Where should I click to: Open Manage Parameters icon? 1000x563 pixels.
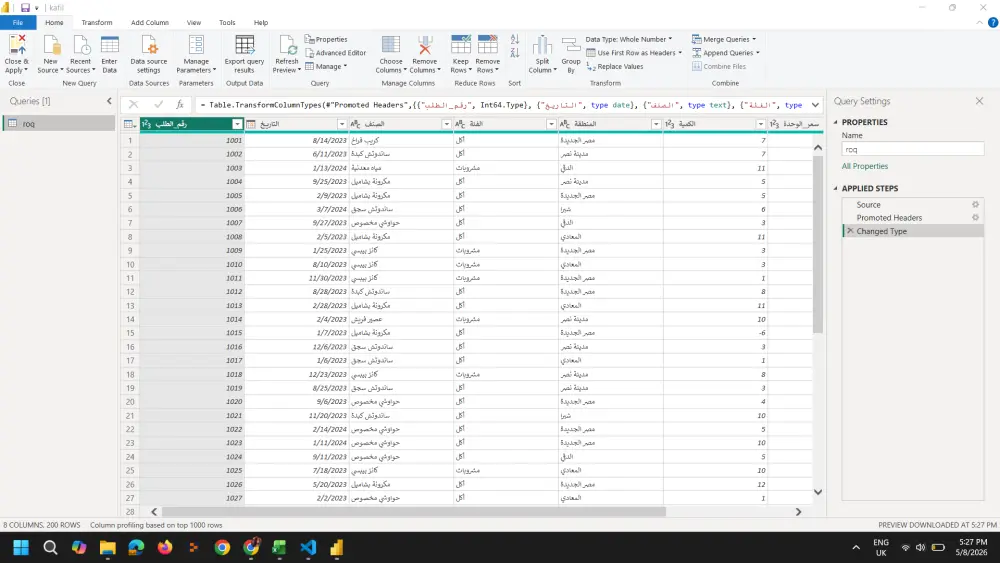tap(196, 46)
